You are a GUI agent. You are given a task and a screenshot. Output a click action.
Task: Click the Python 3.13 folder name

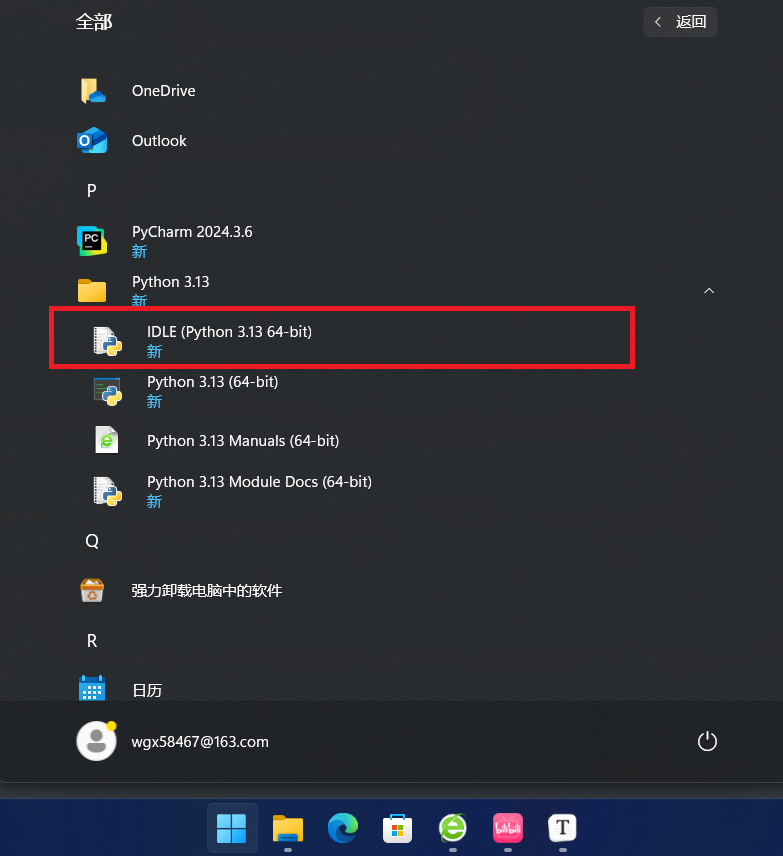pos(170,282)
